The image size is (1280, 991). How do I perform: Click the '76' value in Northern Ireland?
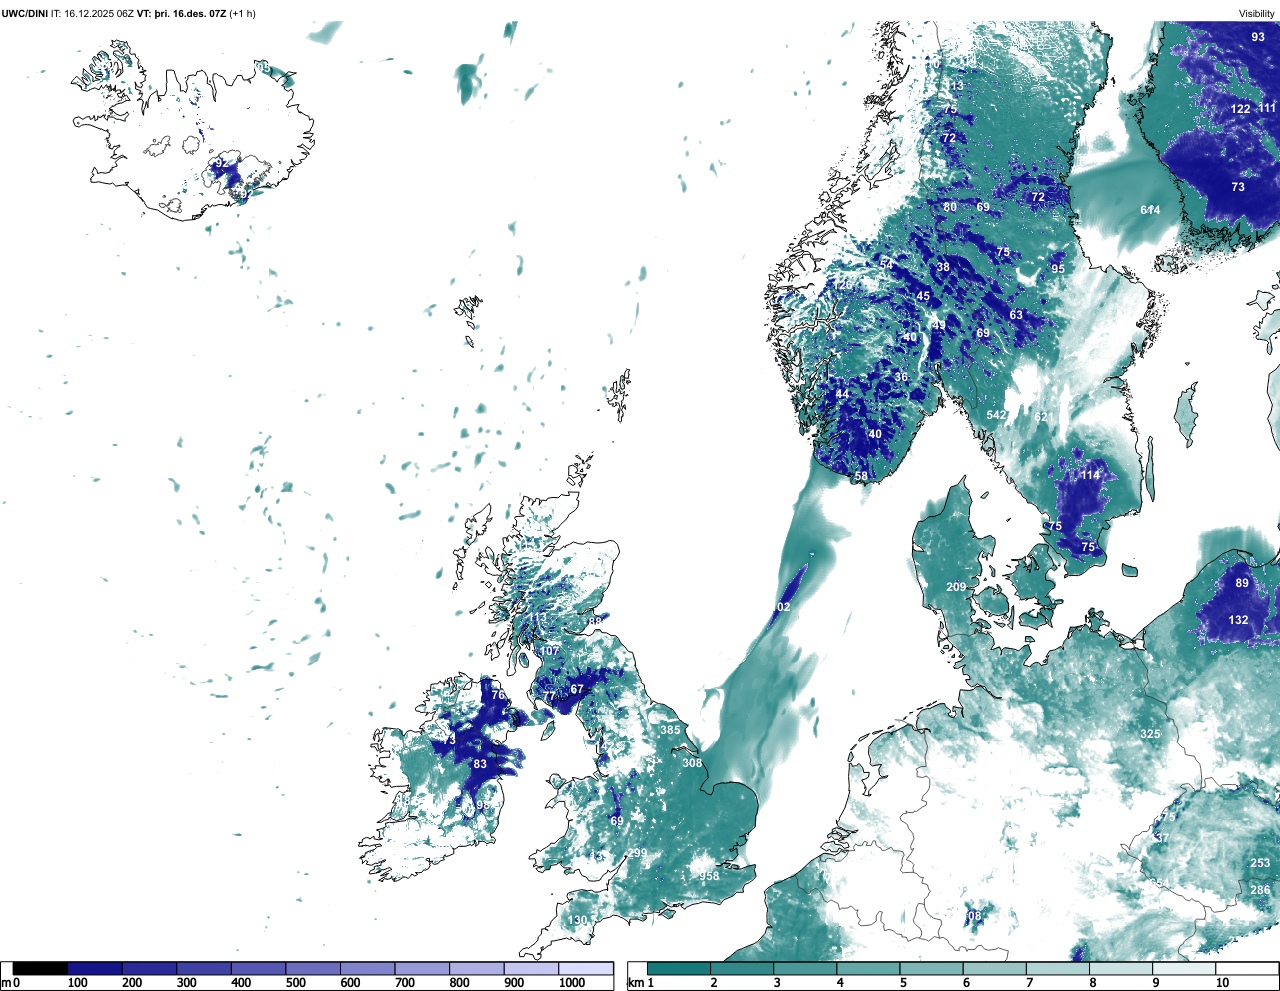coord(498,695)
